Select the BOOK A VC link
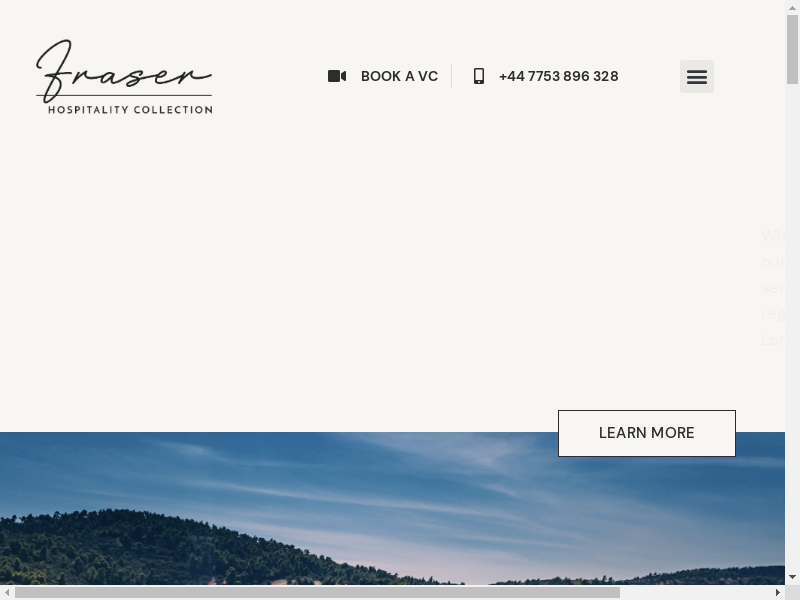Viewport: 800px width, 600px height. click(399, 76)
